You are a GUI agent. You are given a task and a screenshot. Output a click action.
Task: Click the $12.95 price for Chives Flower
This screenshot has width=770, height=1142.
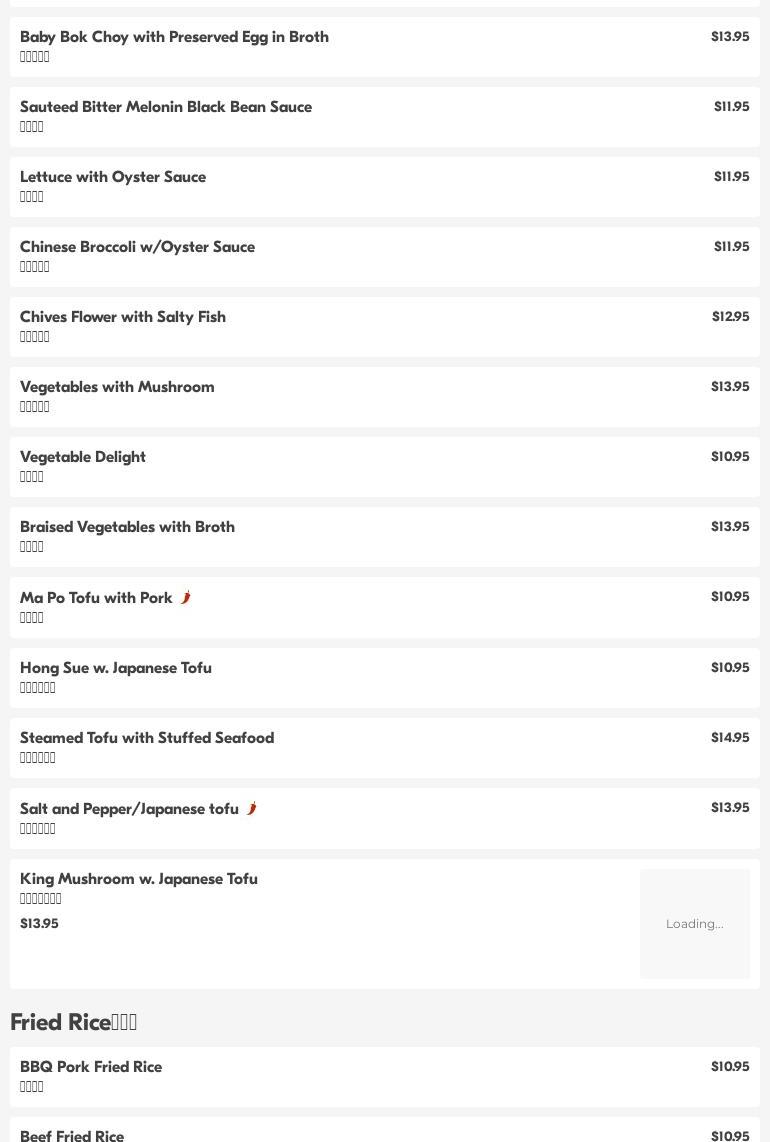pos(730,317)
